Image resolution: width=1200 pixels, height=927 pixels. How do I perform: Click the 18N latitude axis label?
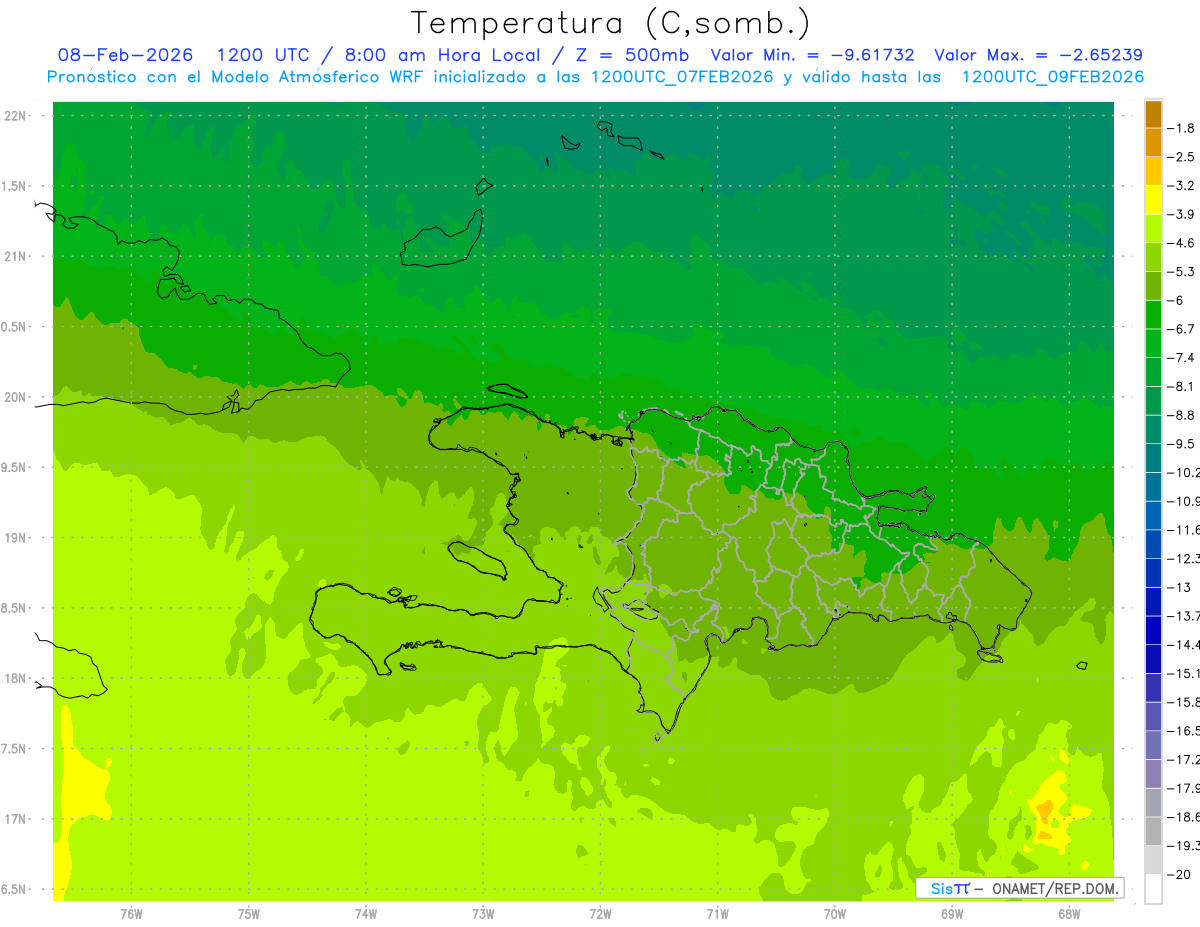point(15,678)
